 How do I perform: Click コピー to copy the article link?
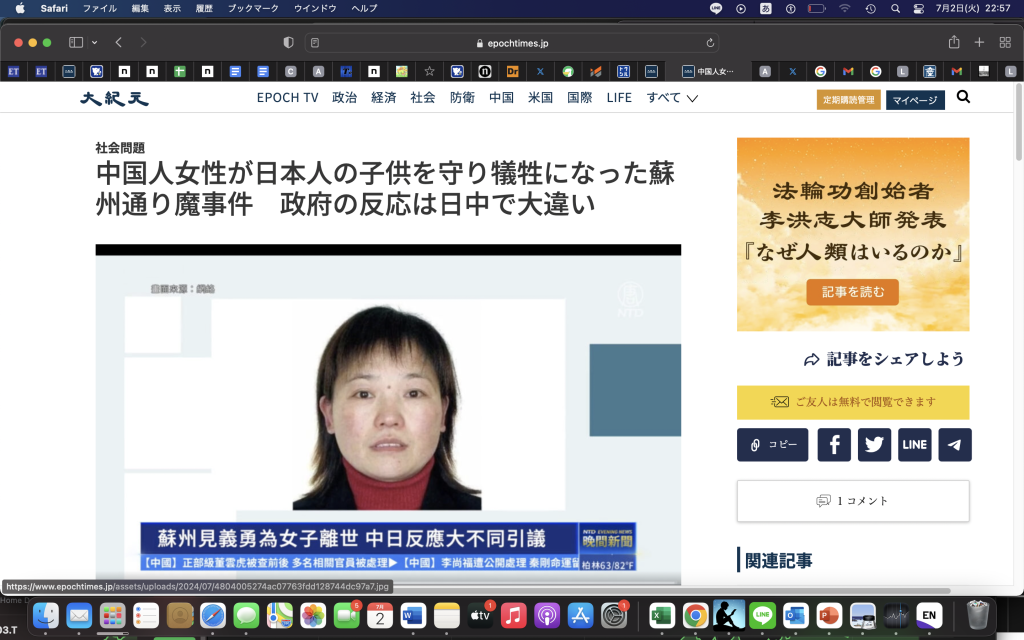[772, 444]
